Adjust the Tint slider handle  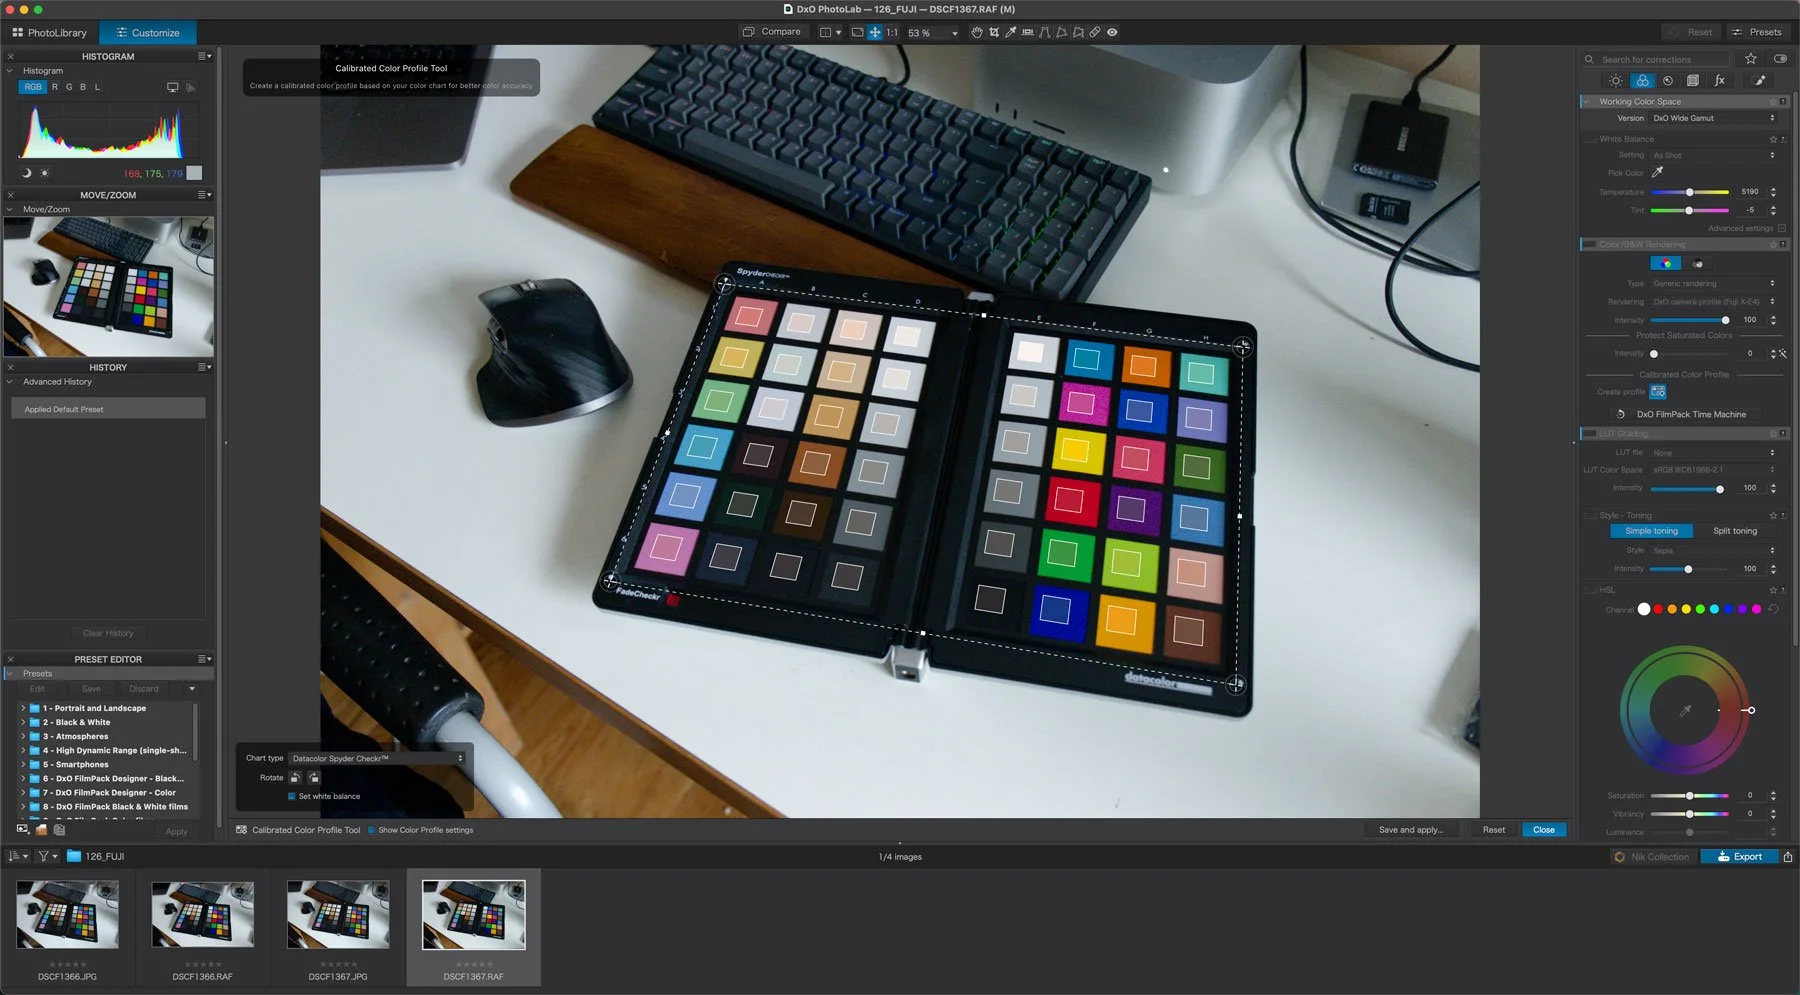(x=1689, y=210)
